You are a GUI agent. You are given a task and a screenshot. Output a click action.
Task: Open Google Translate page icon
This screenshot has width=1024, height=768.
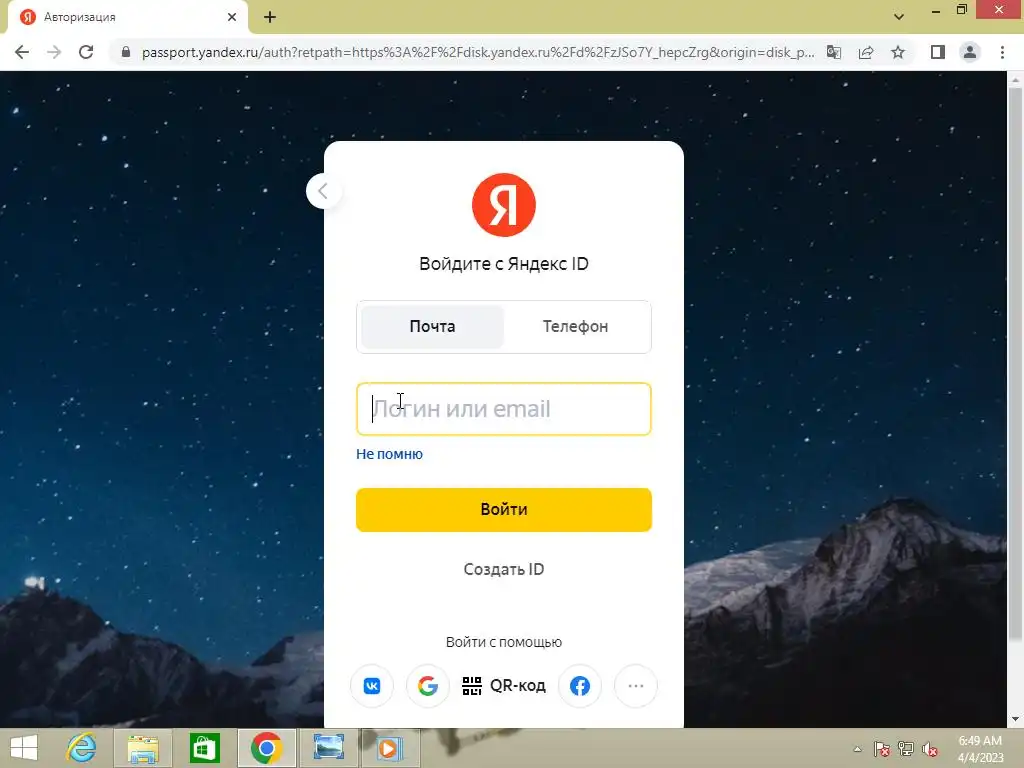pyautogui.click(x=834, y=52)
